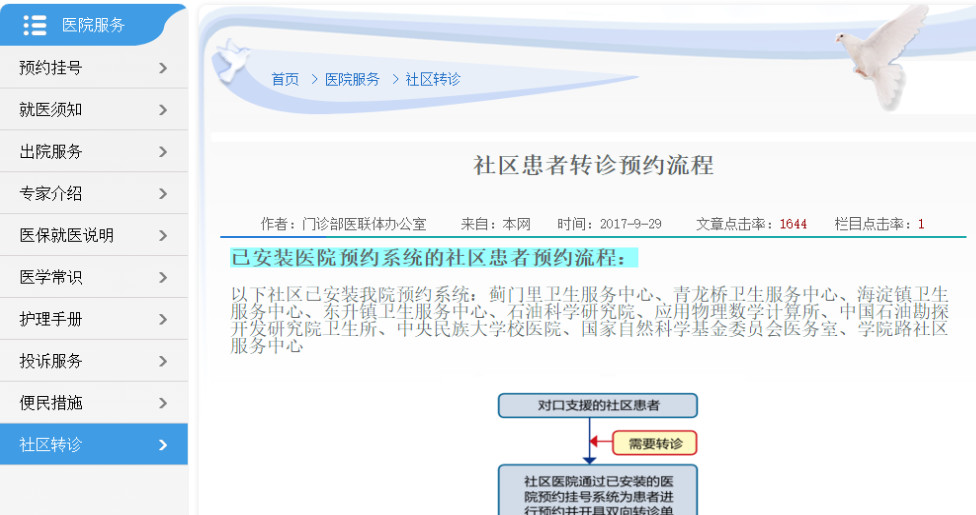Open the 医保就医说明 menu item
This screenshot has width=976, height=515.
click(x=94, y=235)
